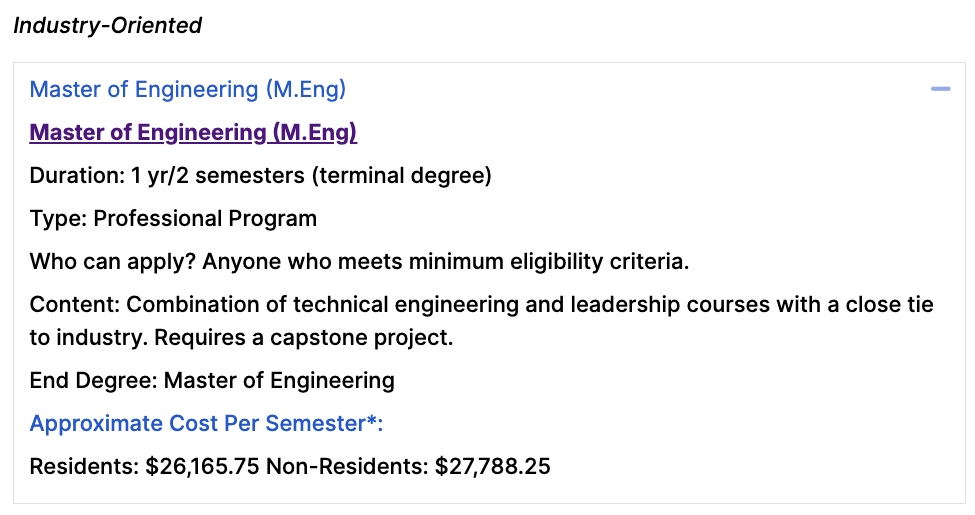Click the 'Professional Program' text
Image resolution: width=975 pixels, height=515 pixels.
[x=205, y=219]
